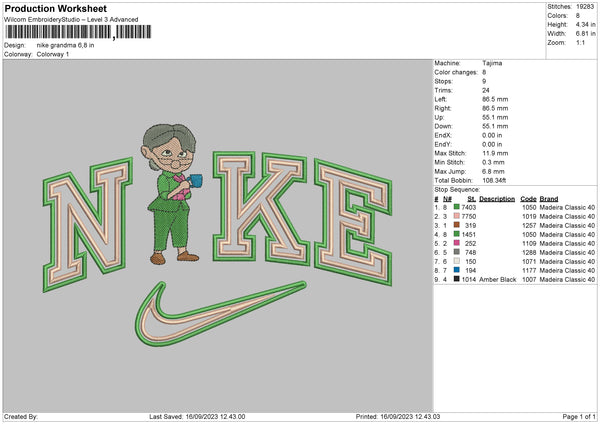600x424 pixels.
Task: Click 'Page 1 of 1' in the footer
Action: pos(579,416)
